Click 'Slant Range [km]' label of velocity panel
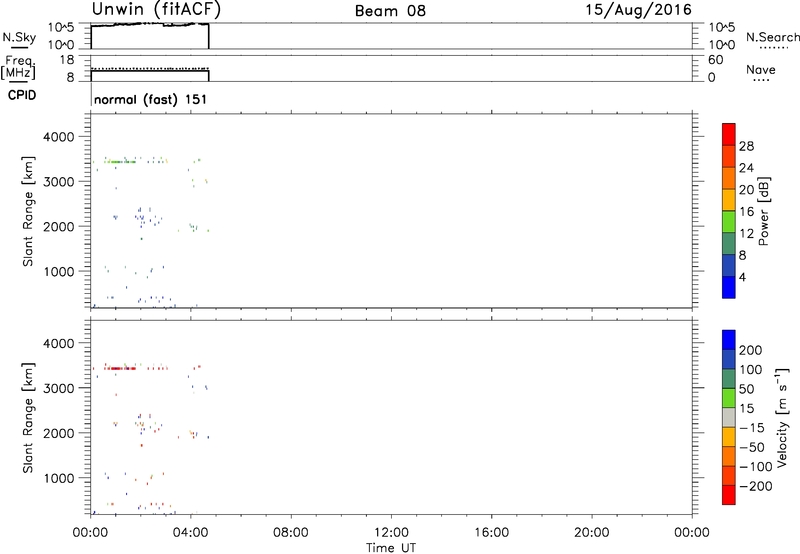This screenshot has width=800, height=554. pyautogui.click(x=28, y=418)
